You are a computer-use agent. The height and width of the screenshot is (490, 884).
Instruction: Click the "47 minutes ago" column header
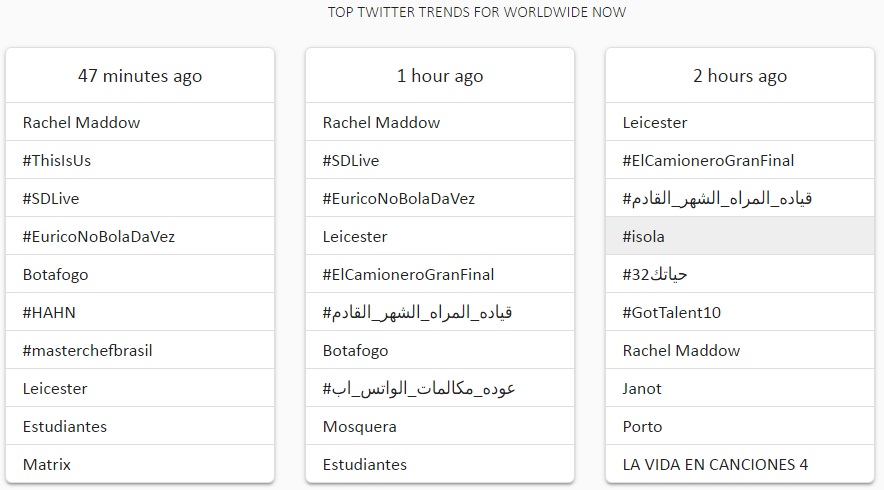[x=140, y=76]
